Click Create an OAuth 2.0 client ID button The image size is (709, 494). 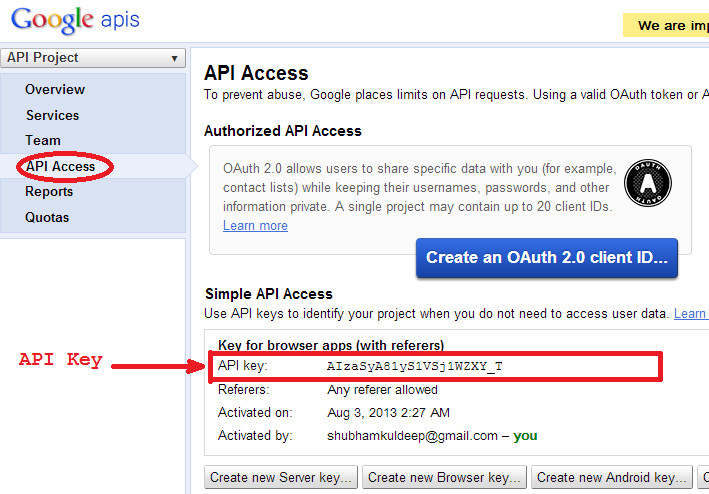547,258
